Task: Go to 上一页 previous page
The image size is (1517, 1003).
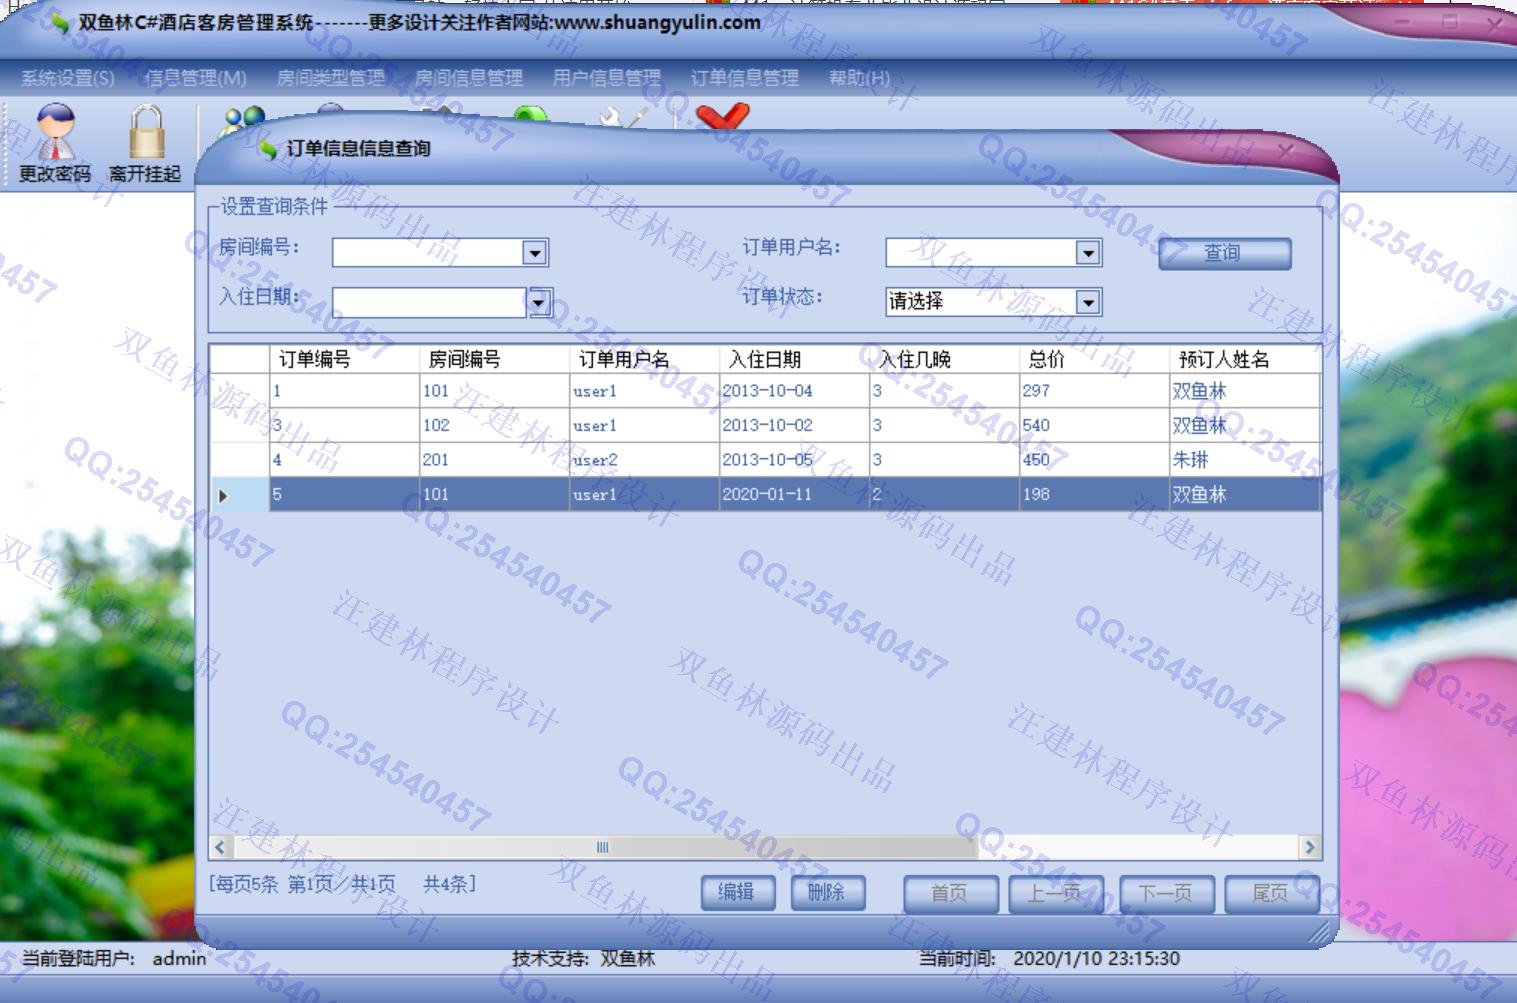Action: tap(1055, 893)
